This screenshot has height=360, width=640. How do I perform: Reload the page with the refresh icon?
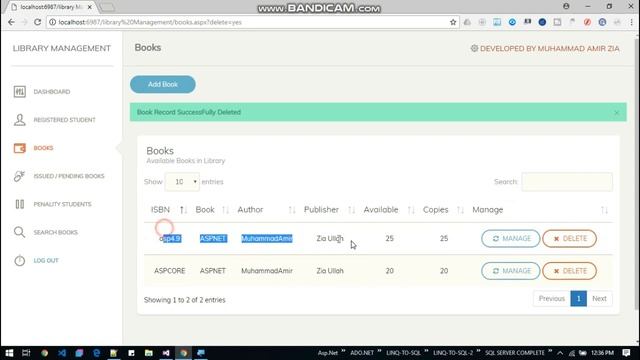[x=38, y=22]
